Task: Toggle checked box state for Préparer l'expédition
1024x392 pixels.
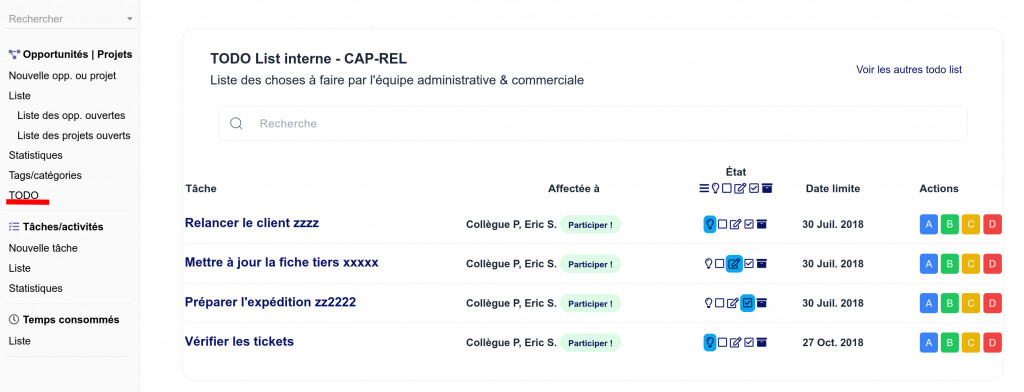Action: point(748,303)
